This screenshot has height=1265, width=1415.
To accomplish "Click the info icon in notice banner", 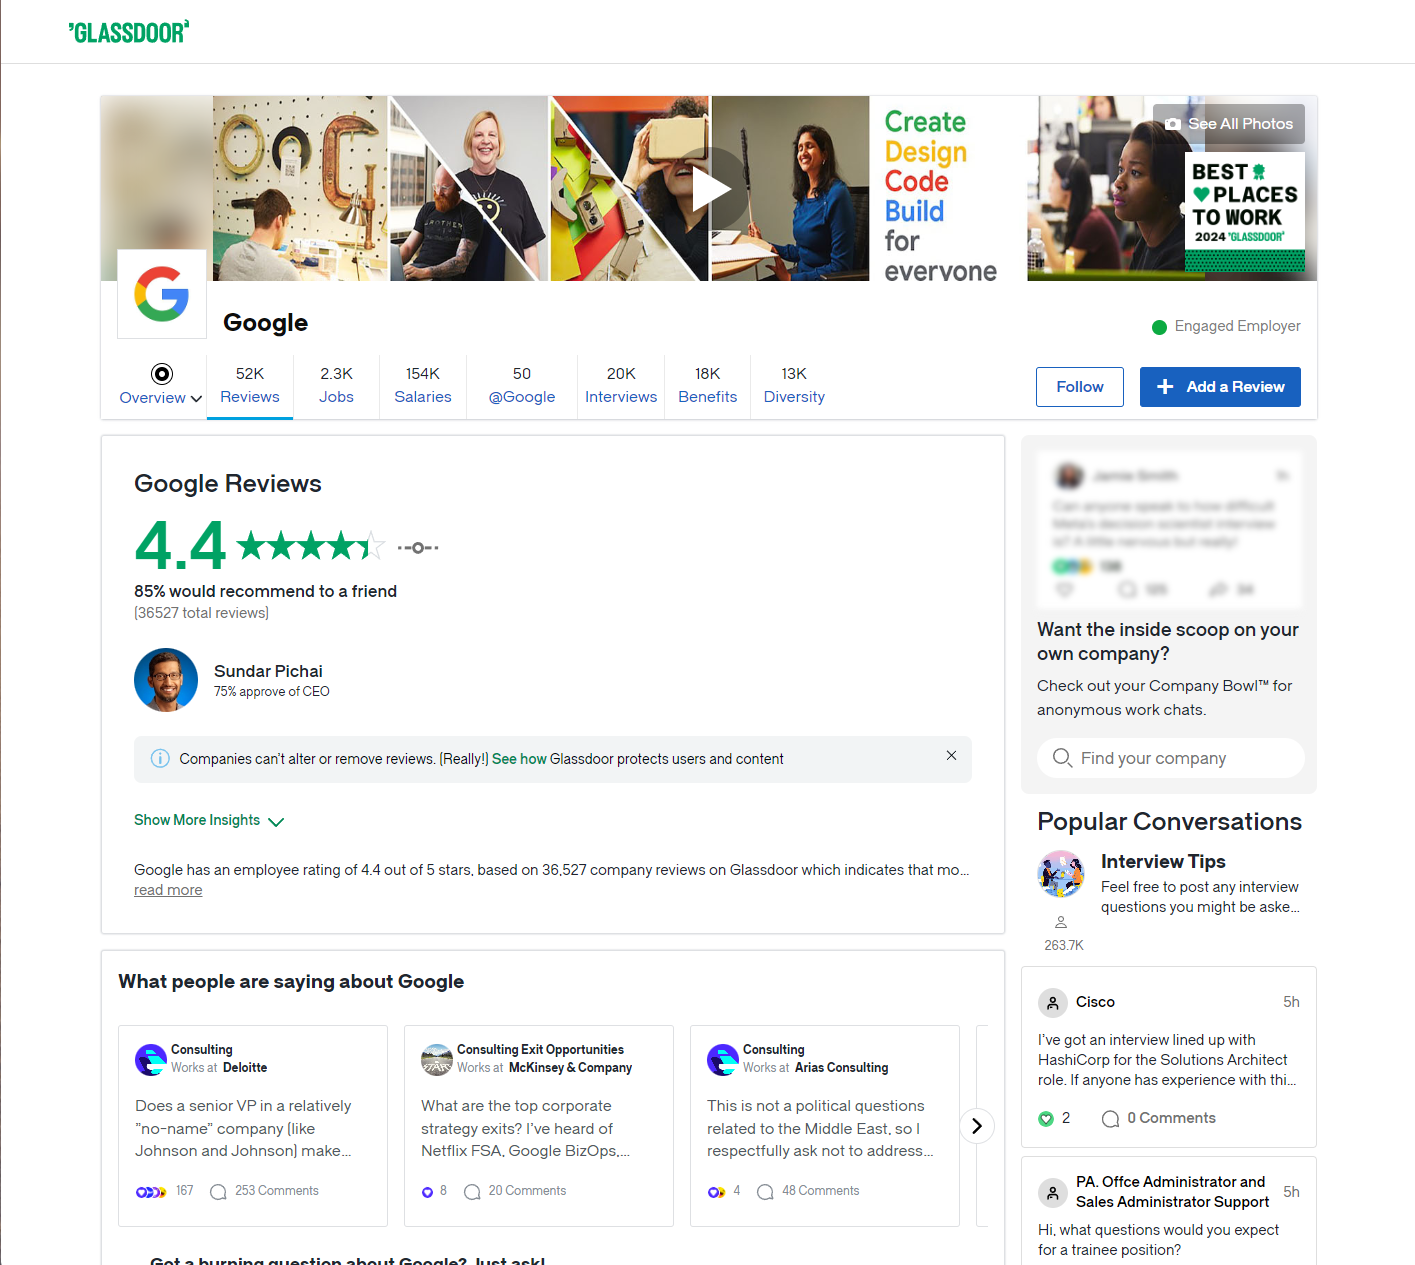I will click(x=160, y=759).
